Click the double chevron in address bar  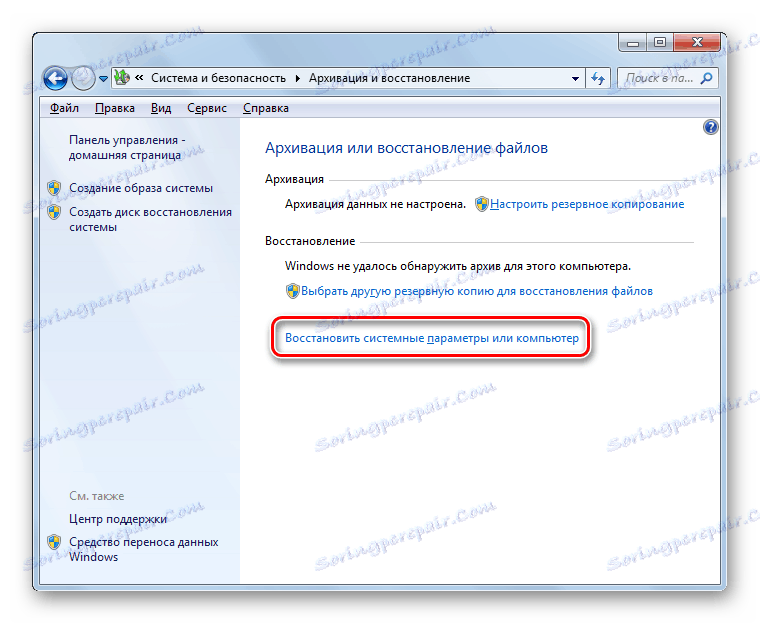click(139, 78)
